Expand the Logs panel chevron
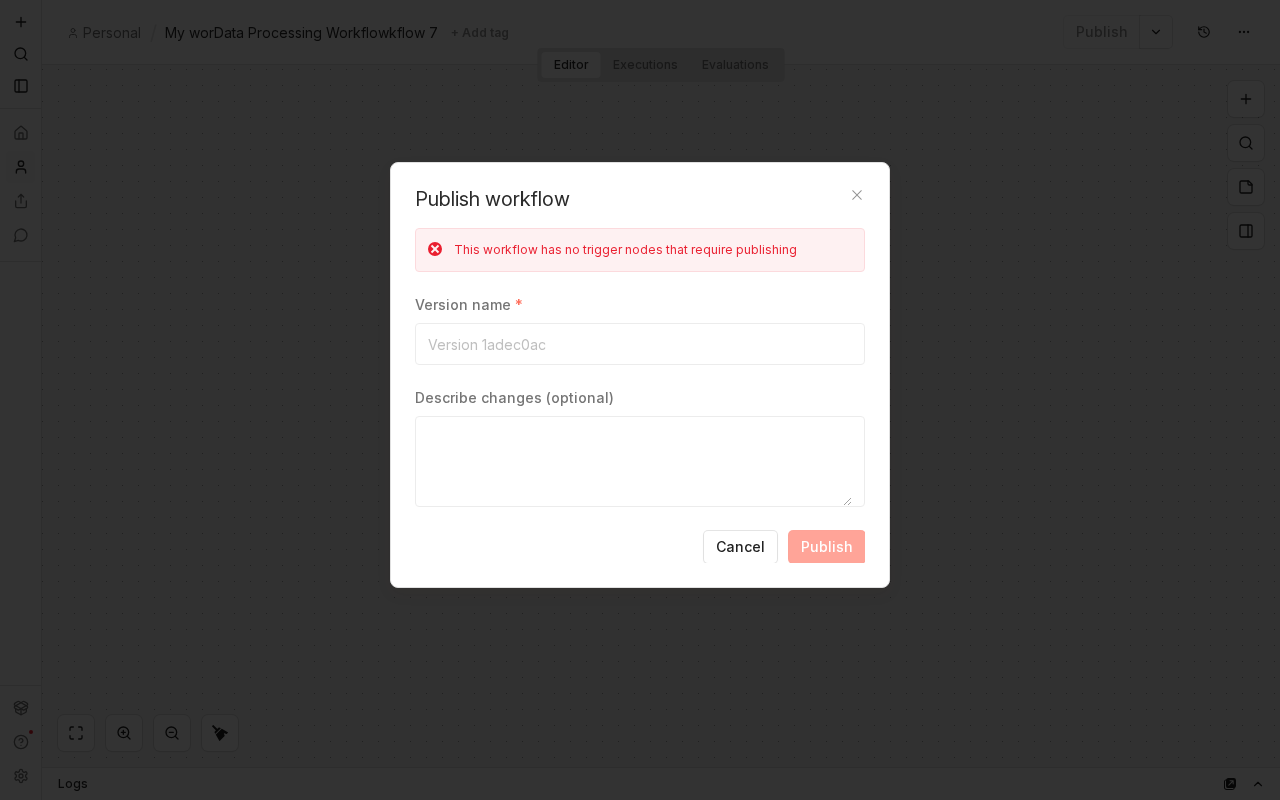 [1258, 784]
